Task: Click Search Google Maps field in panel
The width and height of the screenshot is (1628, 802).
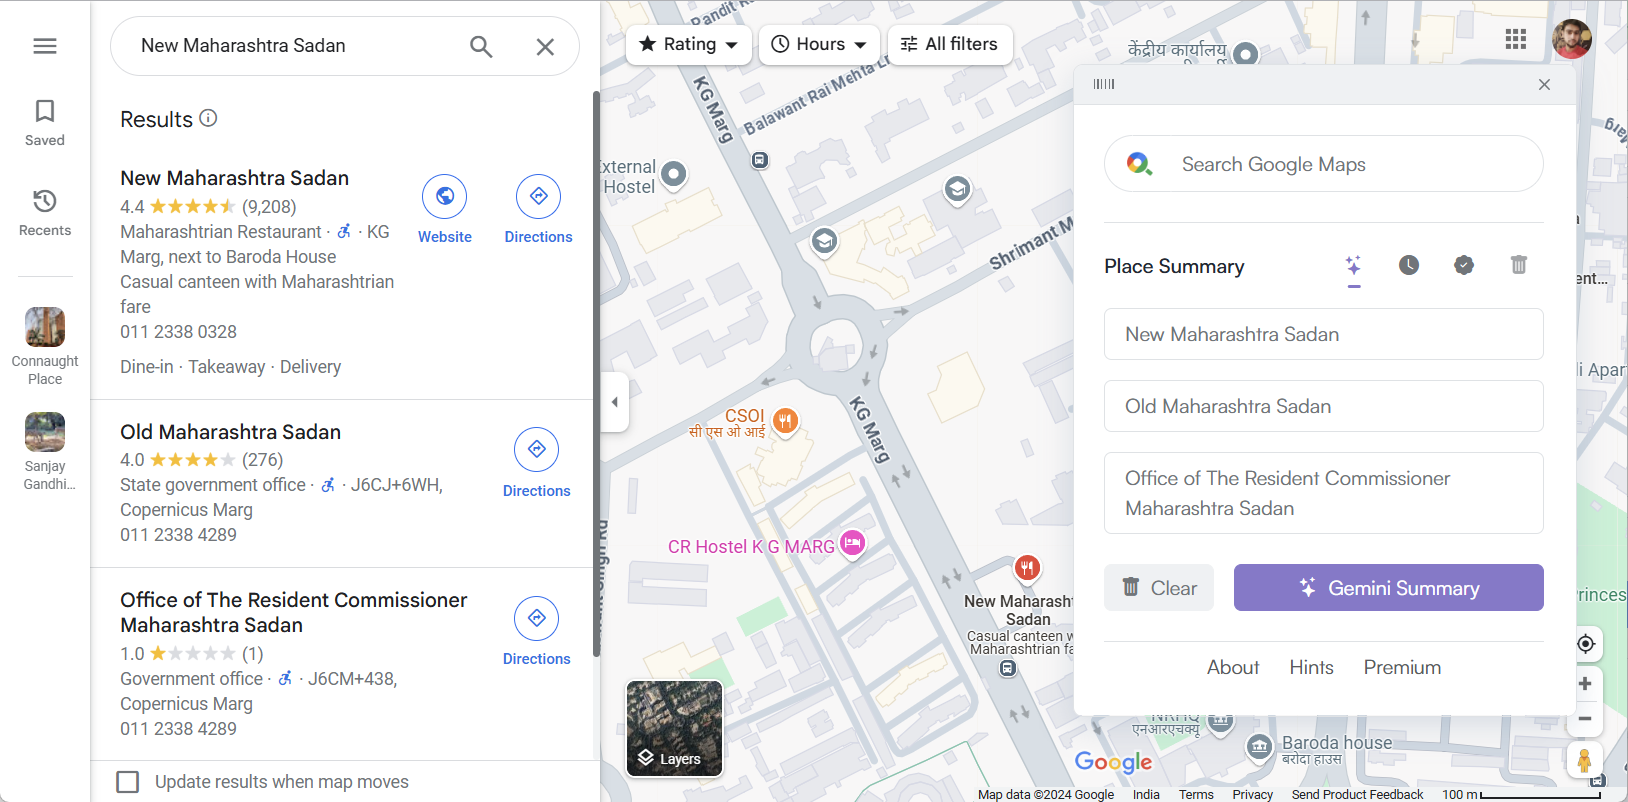Action: tap(1324, 164)
